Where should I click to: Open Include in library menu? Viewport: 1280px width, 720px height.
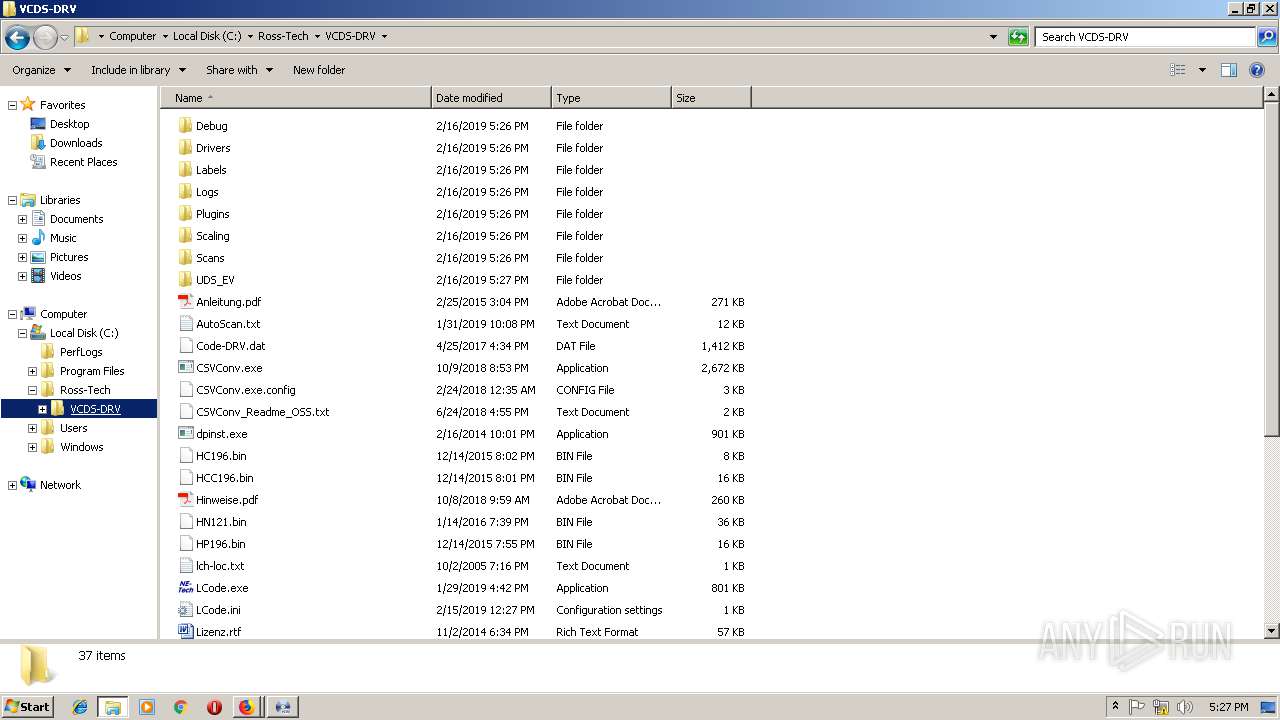138,70
